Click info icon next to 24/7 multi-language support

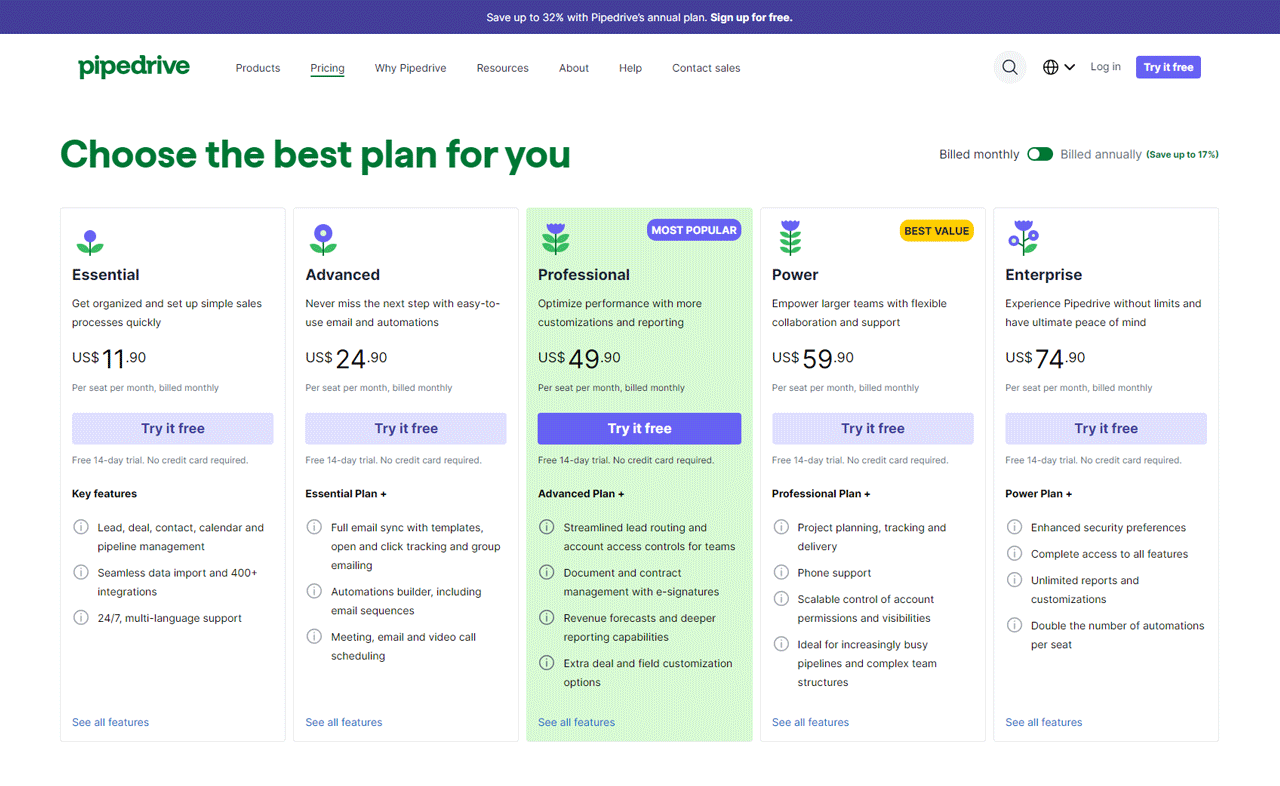pos(81,617)
